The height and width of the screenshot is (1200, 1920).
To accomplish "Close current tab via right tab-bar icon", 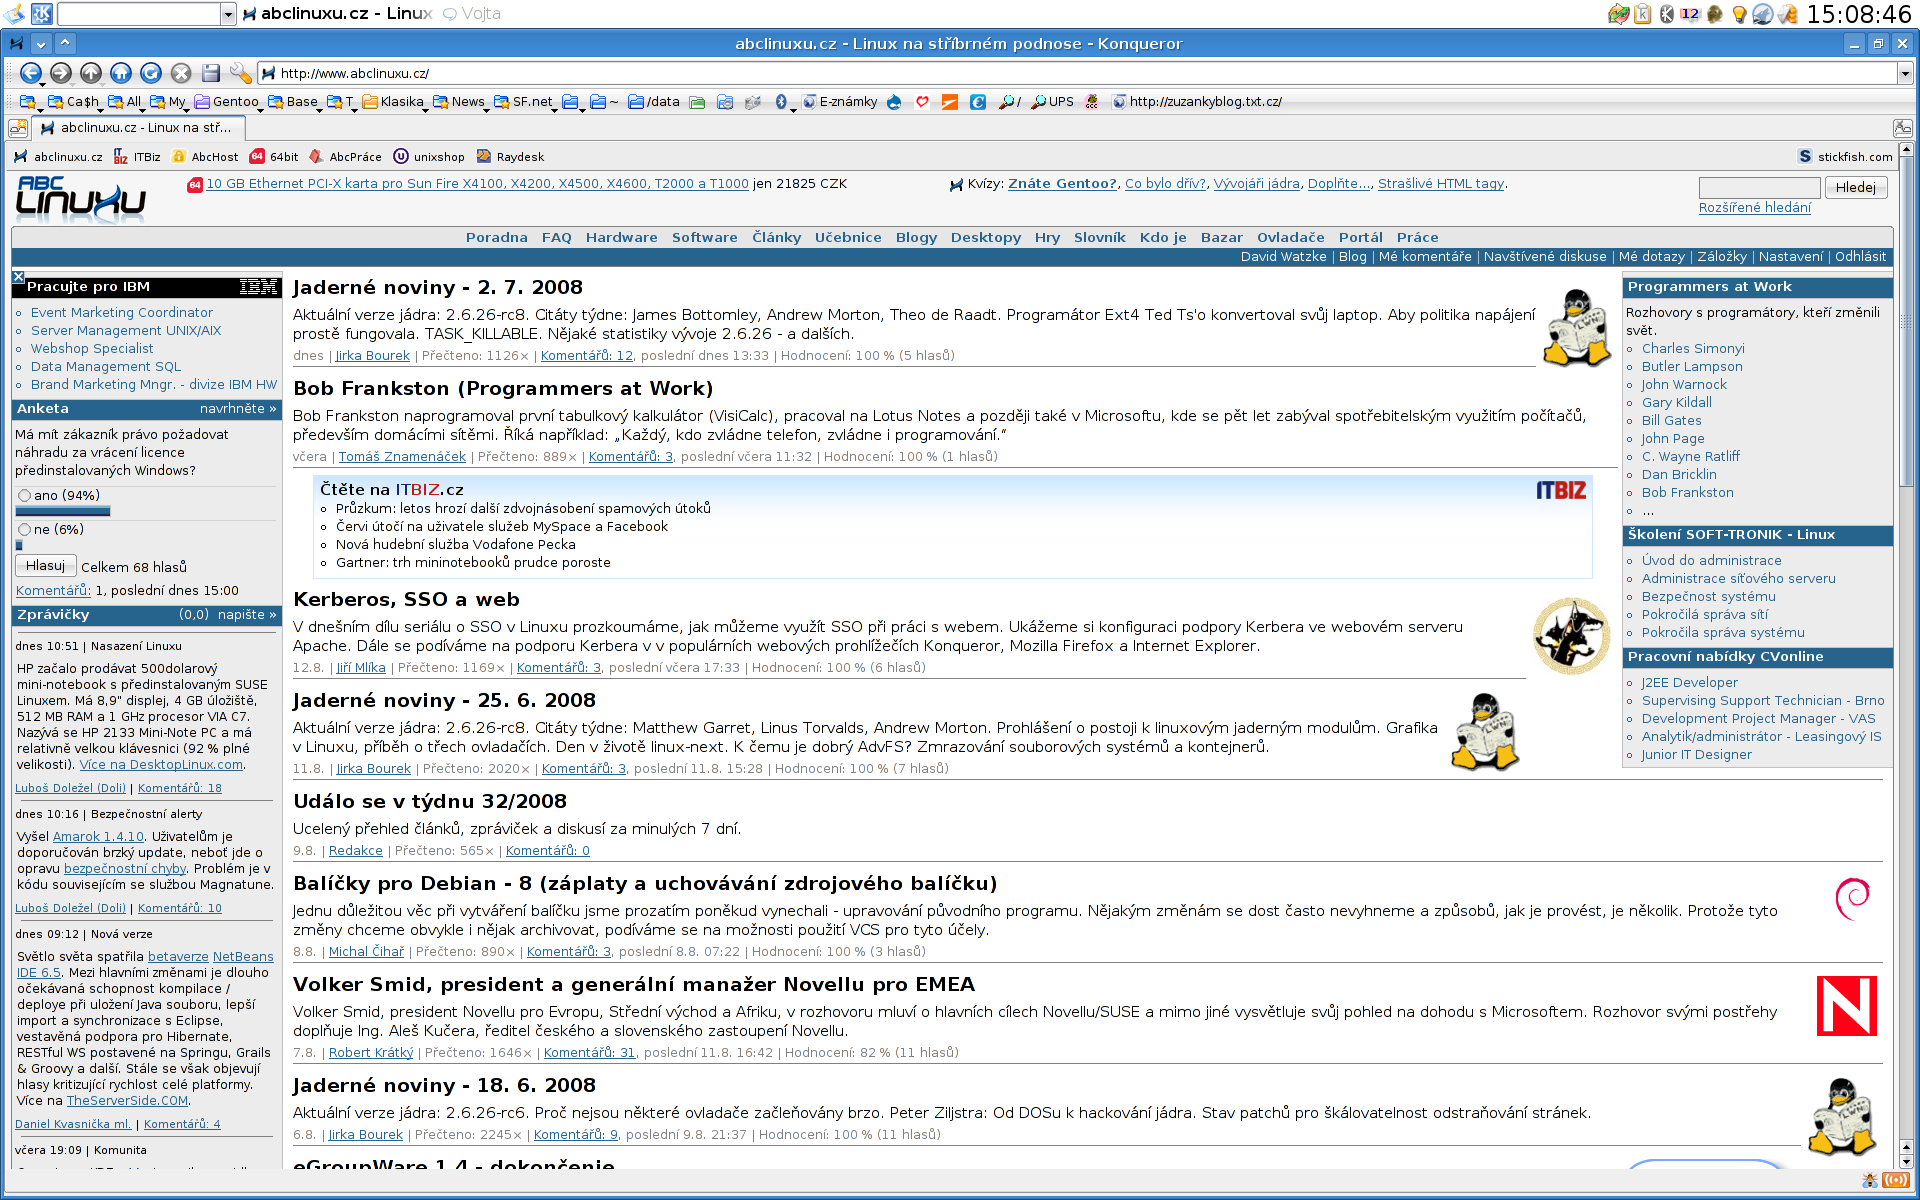I will (1902, 128).
